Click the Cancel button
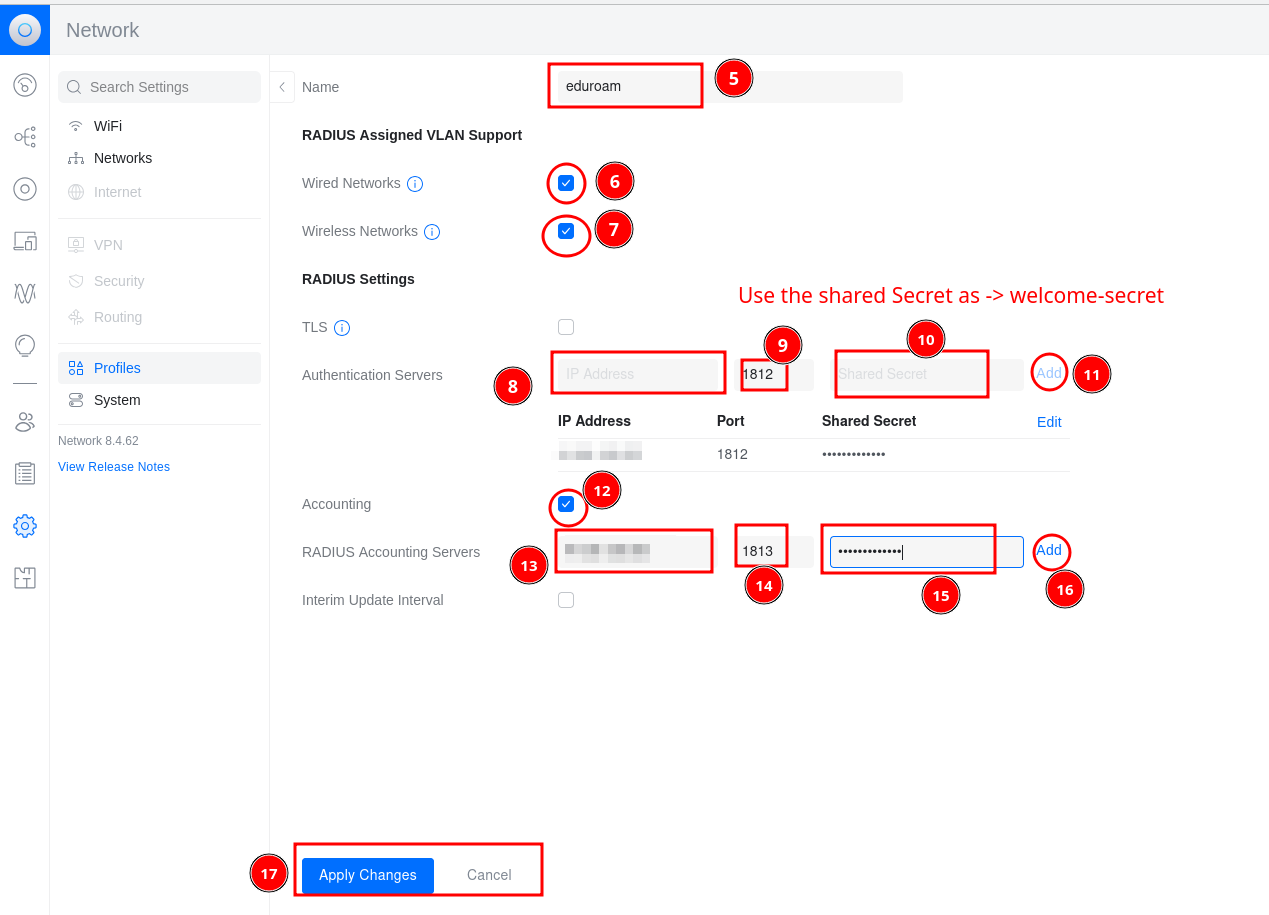The image size is (1269, 915). (x=489, y=875)
